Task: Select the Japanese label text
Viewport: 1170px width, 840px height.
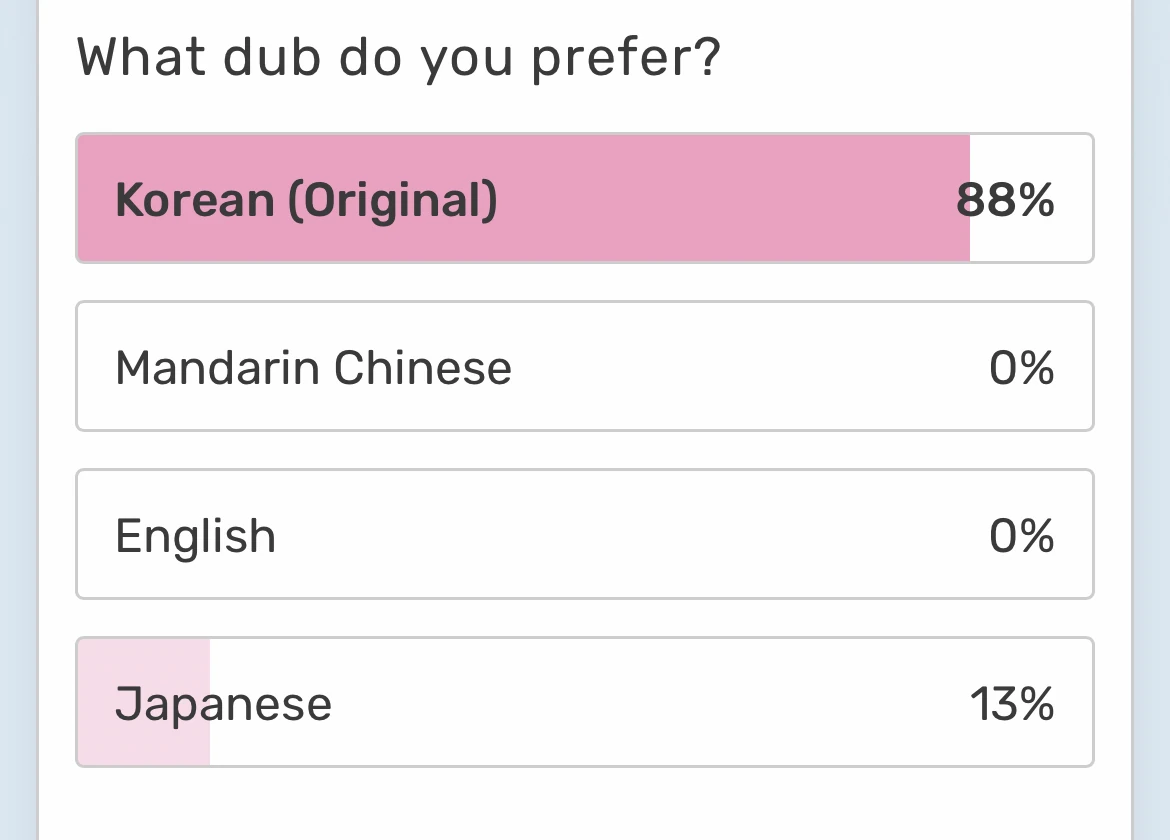Action: (x=222, y=703)
